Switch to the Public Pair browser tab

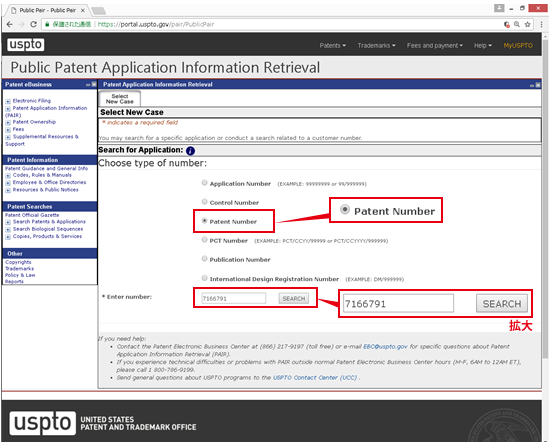pyautogui.click(x=47, y=11)
